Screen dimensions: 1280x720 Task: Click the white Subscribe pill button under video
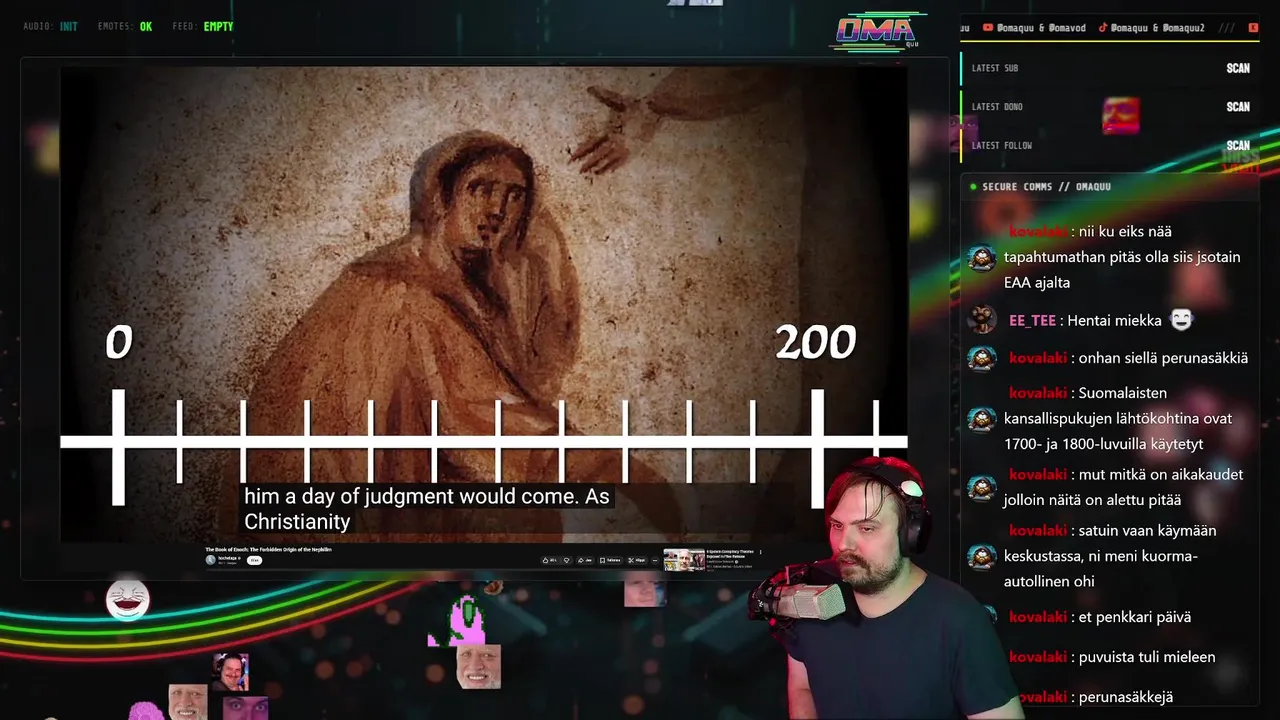click(x=254, y=560)
